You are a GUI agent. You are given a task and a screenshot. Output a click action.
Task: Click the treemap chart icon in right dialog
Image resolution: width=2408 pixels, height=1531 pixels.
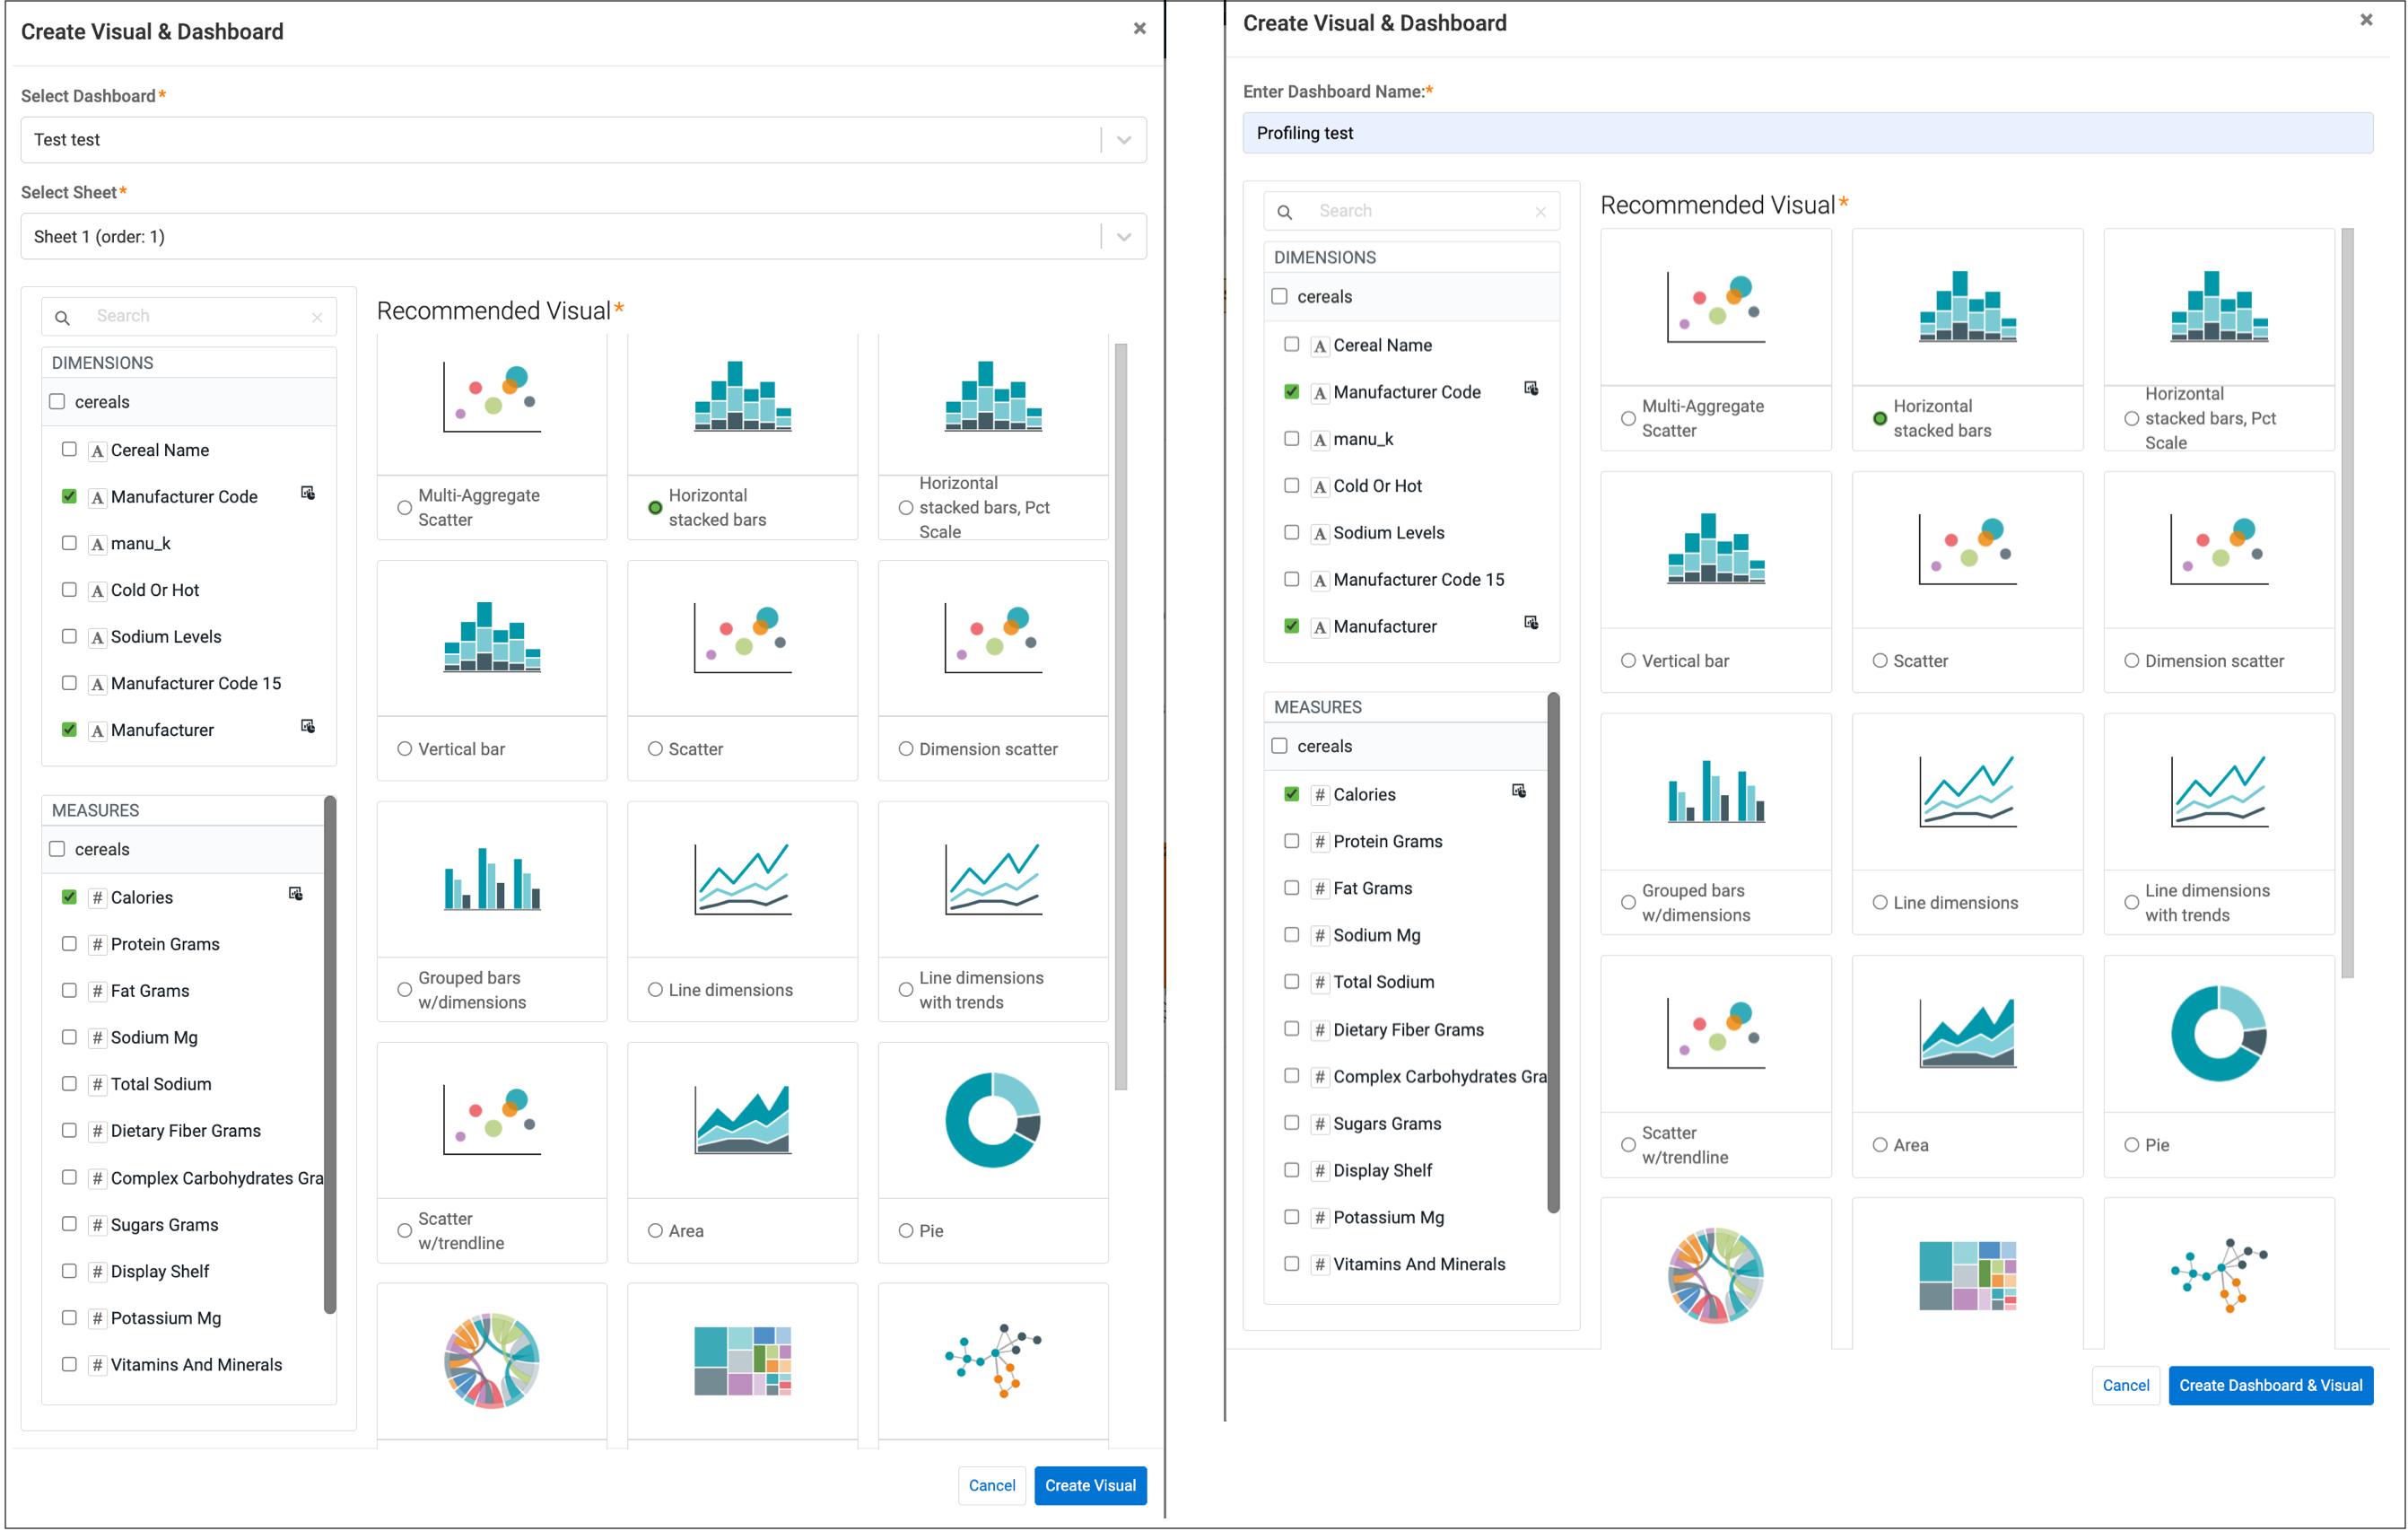(1967, 1275)
